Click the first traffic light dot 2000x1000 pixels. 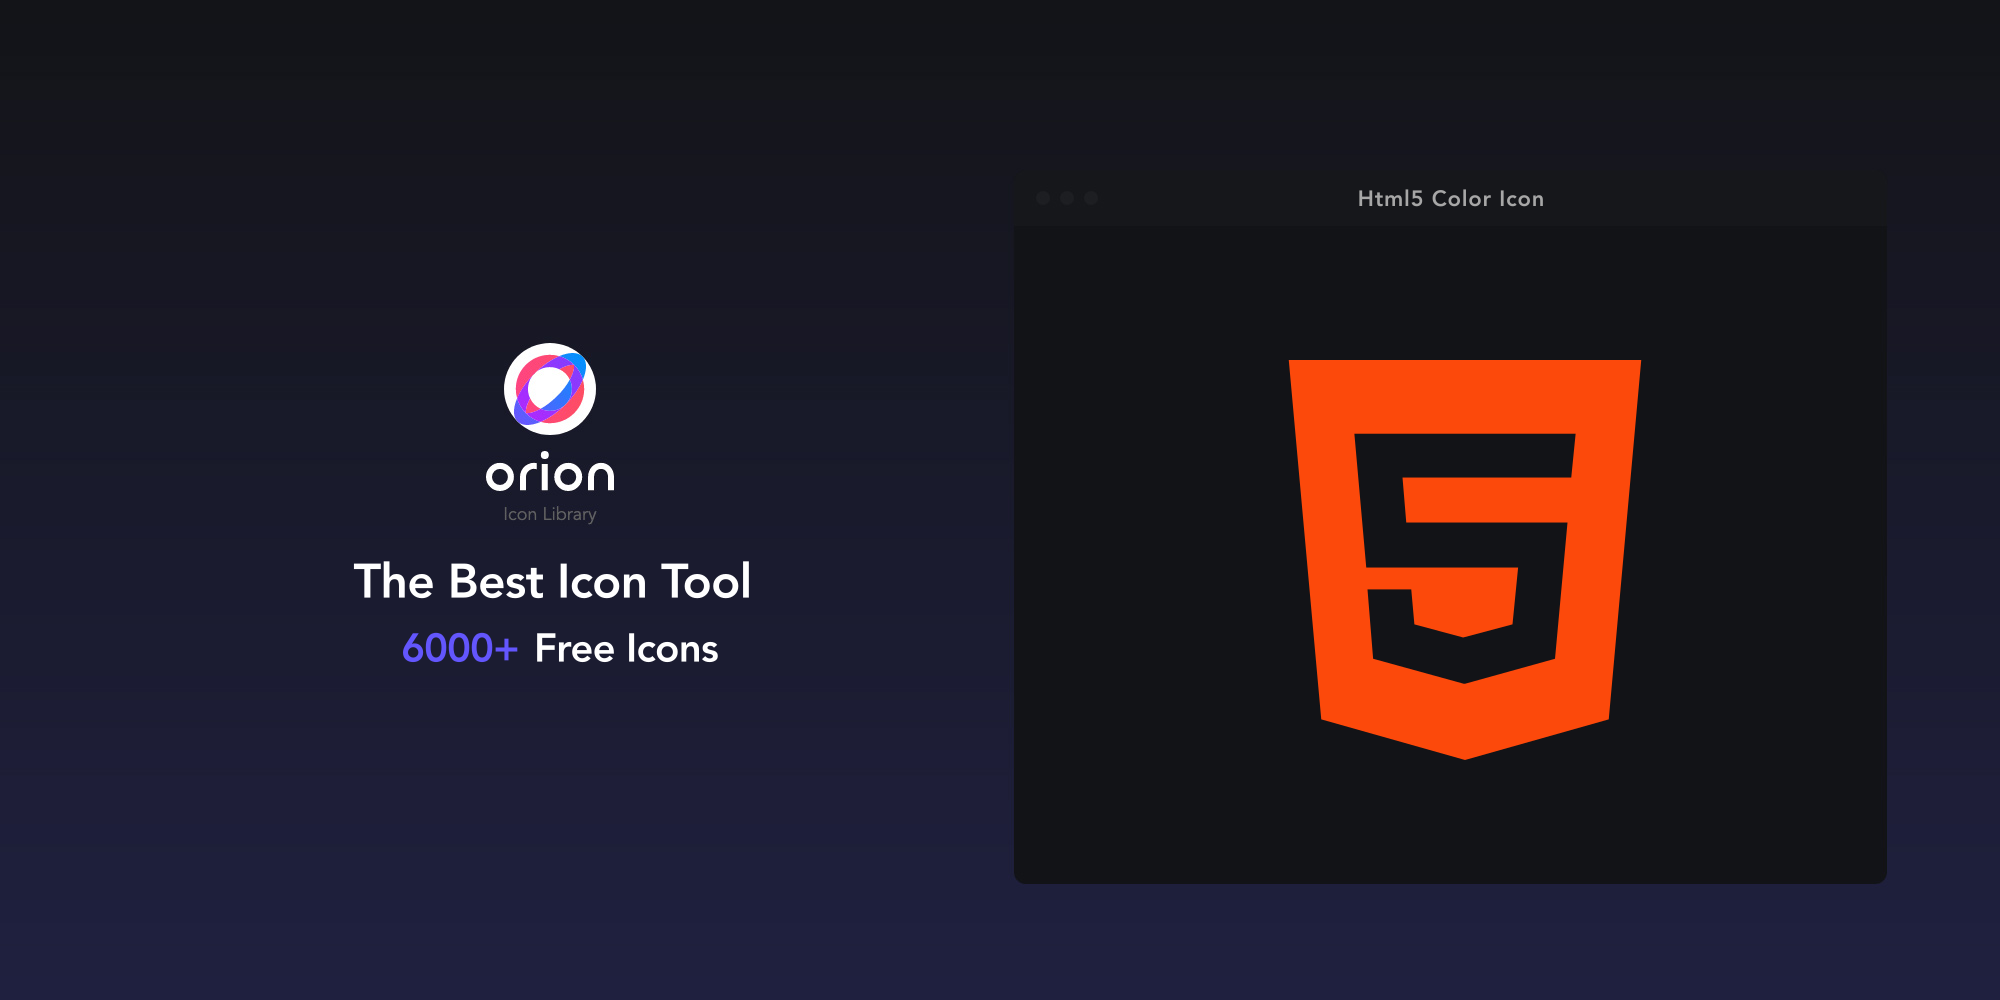(1045, 198)
